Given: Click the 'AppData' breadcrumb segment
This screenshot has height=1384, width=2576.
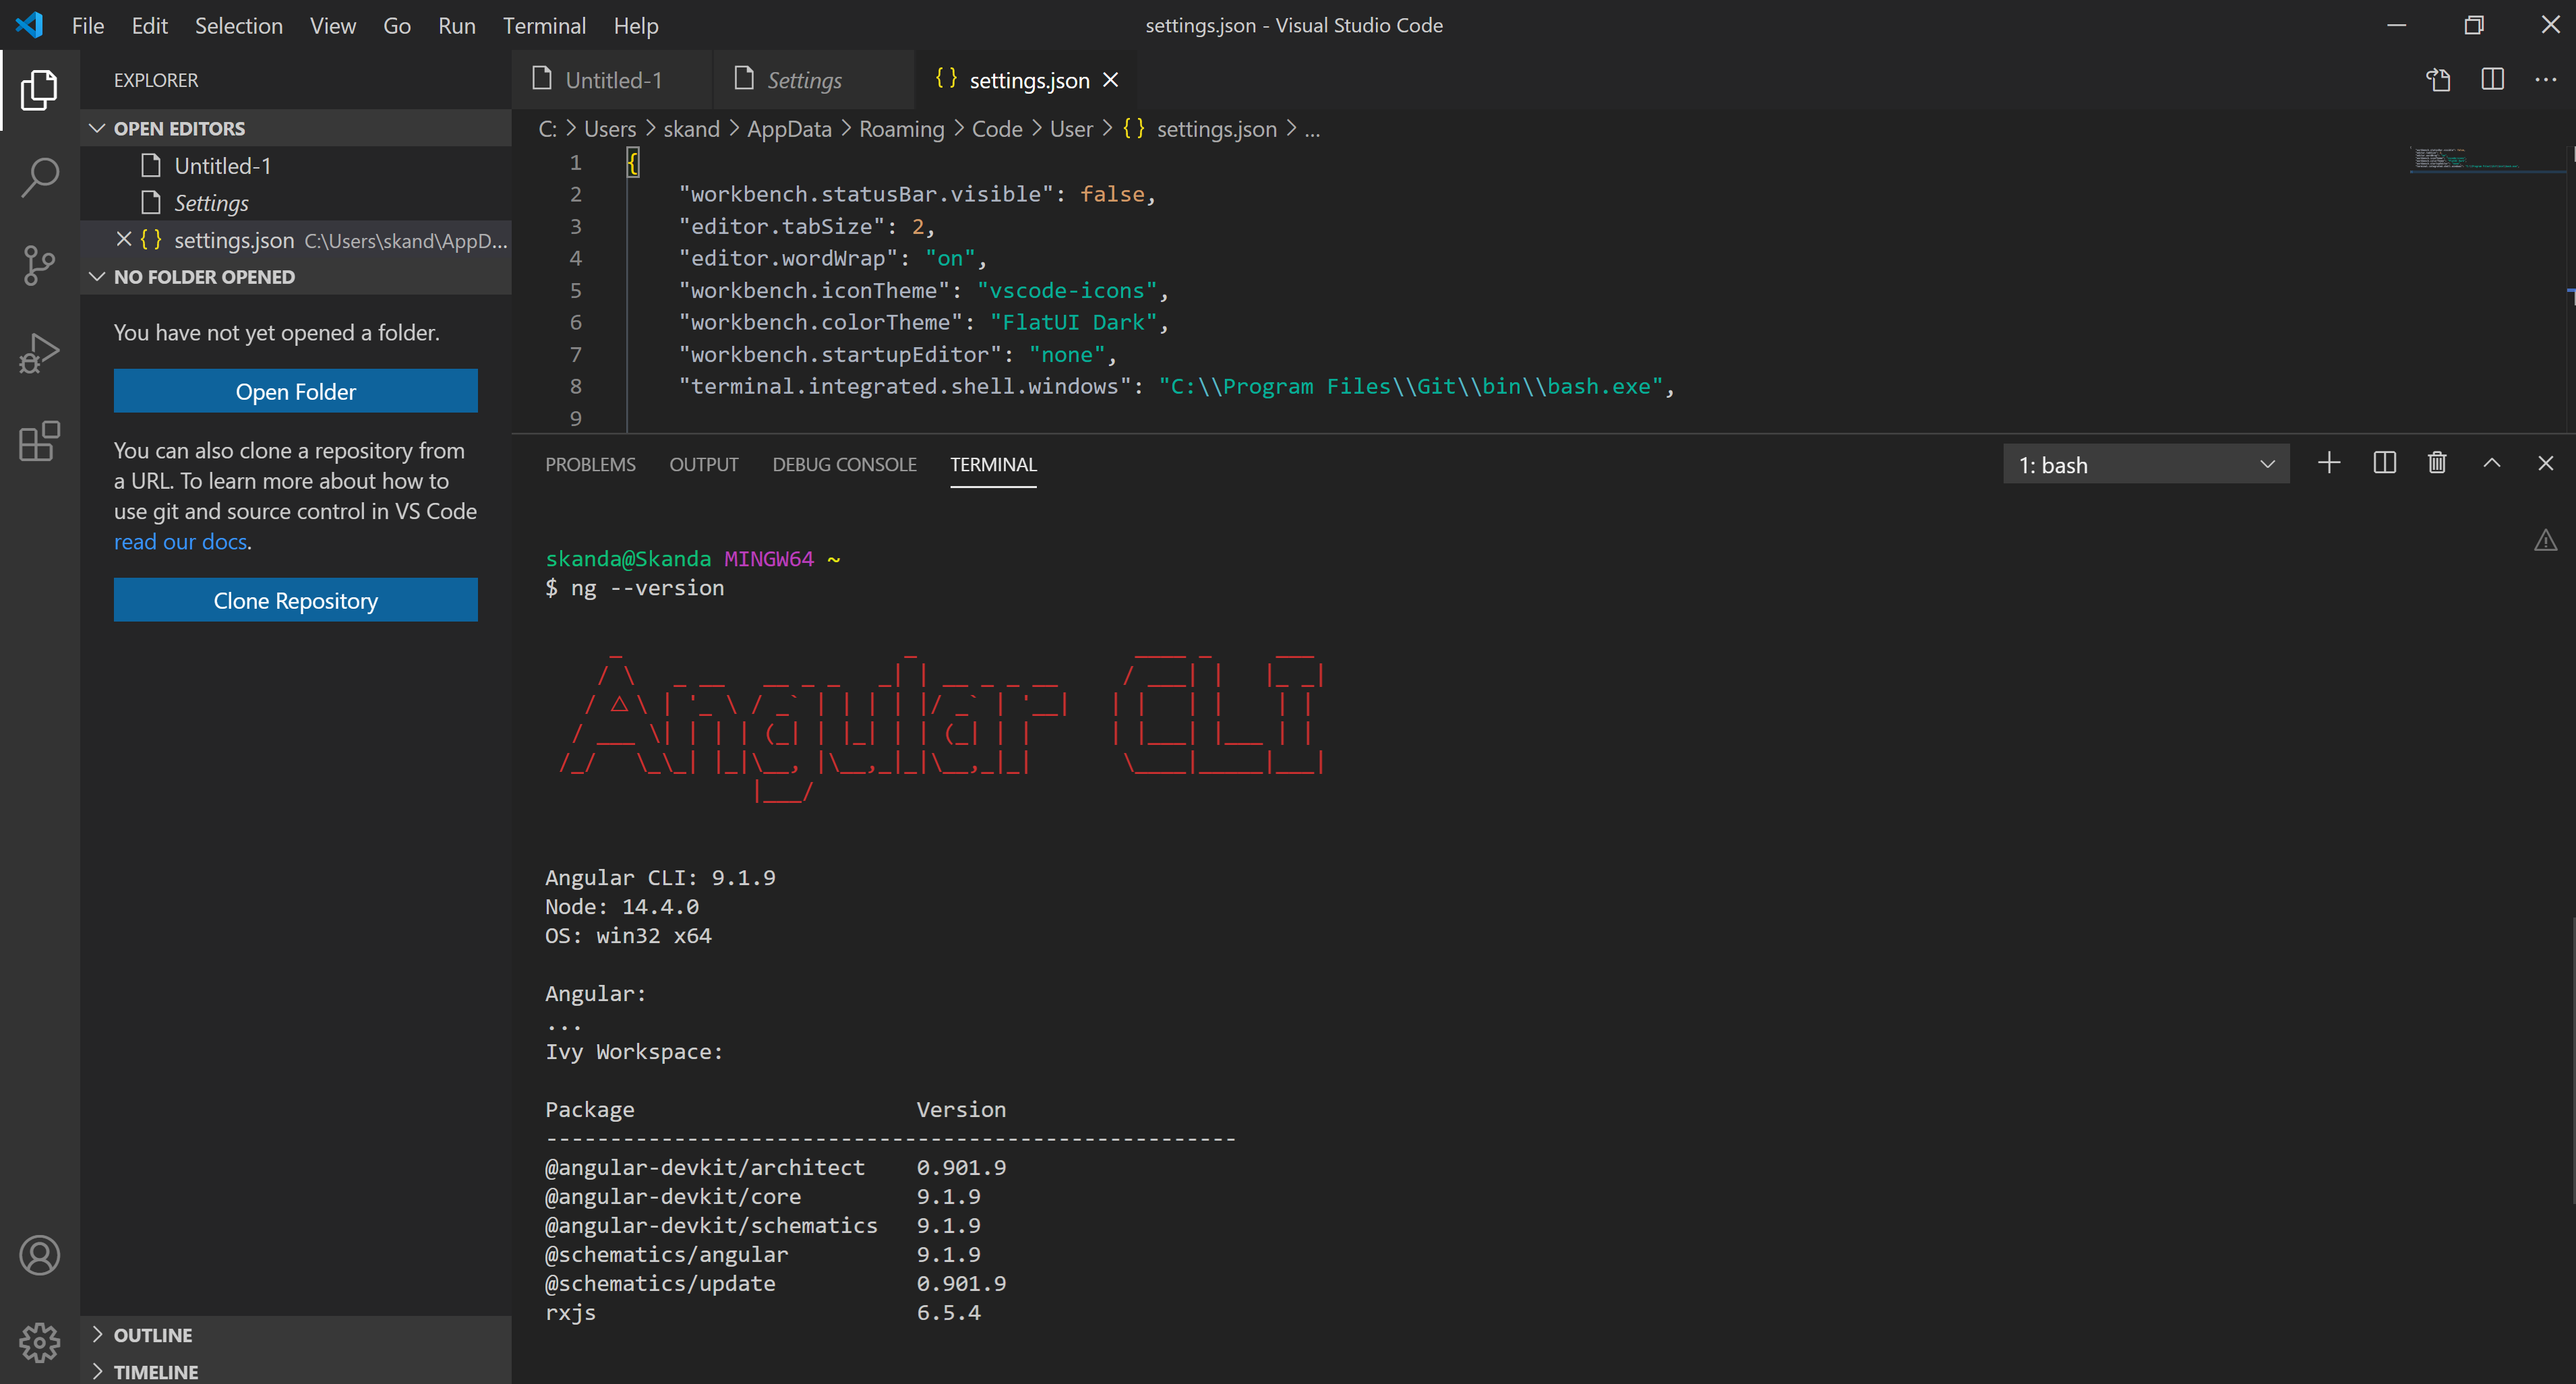Looking at the screenshot, I should pos(789,129).
